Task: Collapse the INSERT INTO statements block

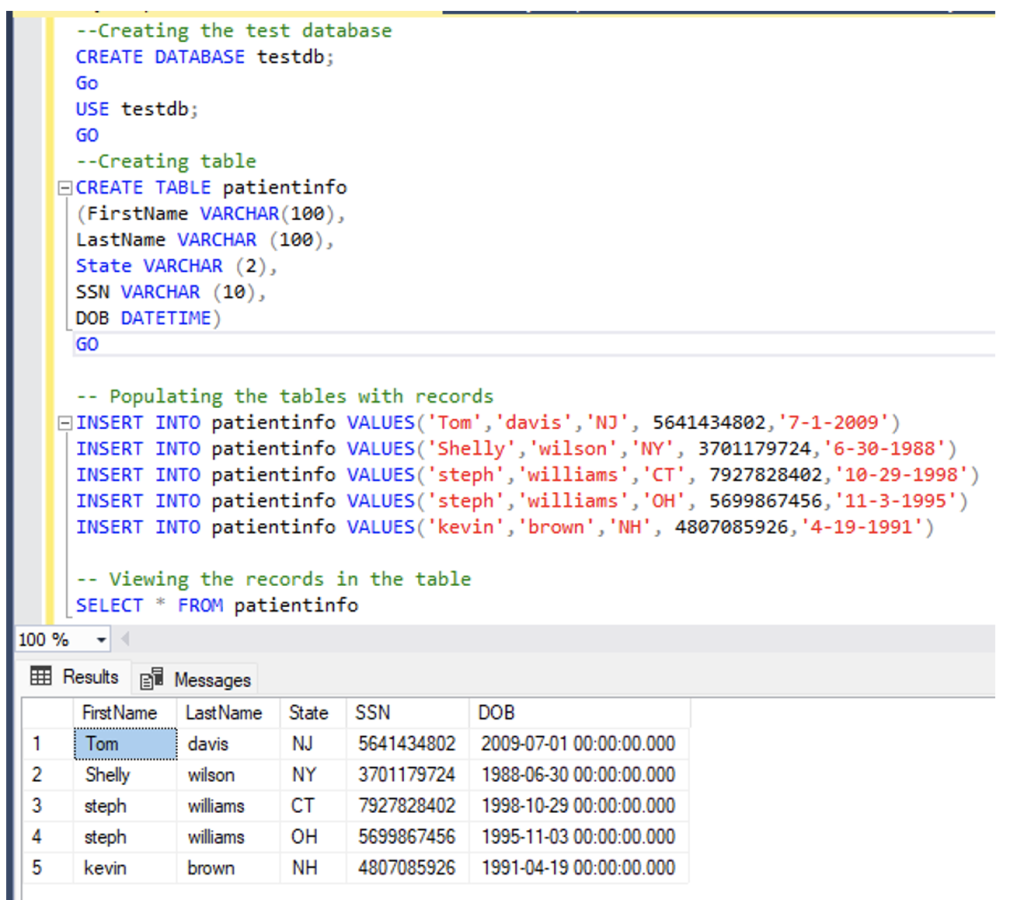Action: [x=66, y=423]
